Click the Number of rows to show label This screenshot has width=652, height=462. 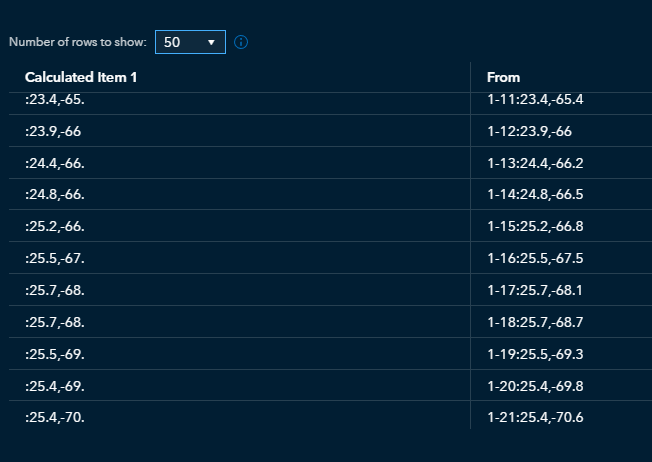(x=78, y=43)
